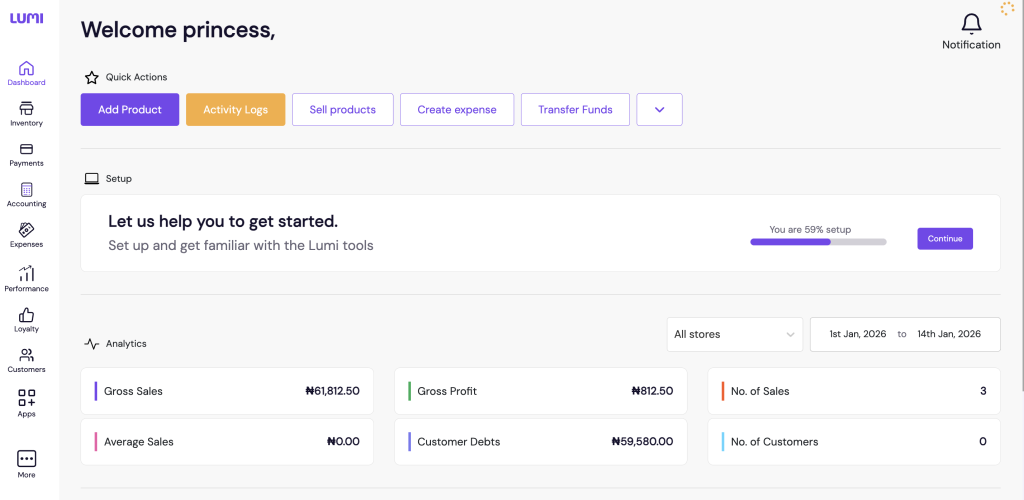Viewport: 1024px width, 500px height.
Task: Open Activity Logs
Action: coord(235,110)
